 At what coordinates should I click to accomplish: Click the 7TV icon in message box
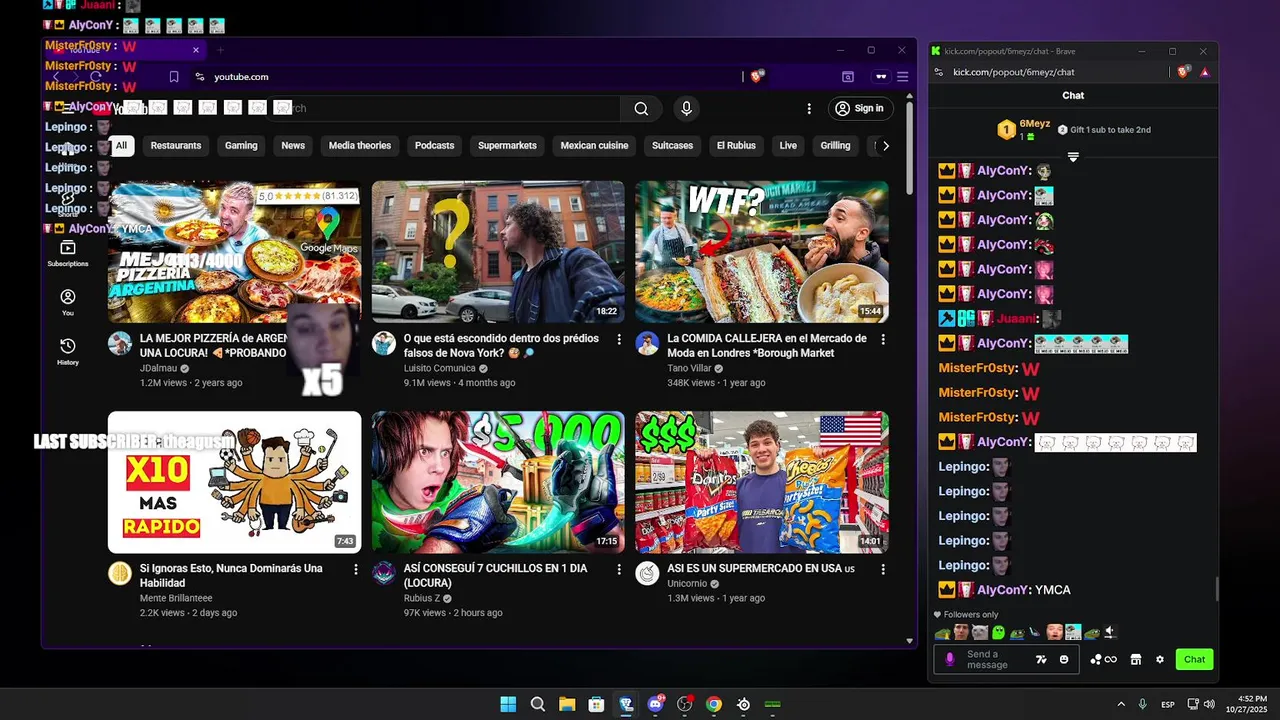click(1041, 659)
